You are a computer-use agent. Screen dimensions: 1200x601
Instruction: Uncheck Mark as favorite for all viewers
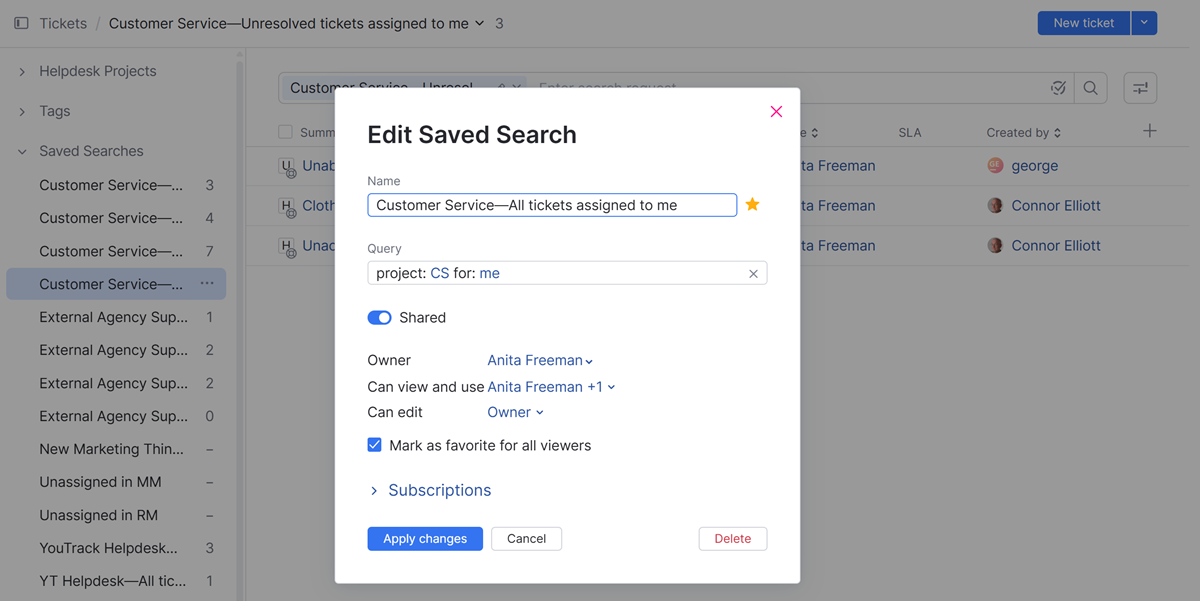(x=375, y=445)
